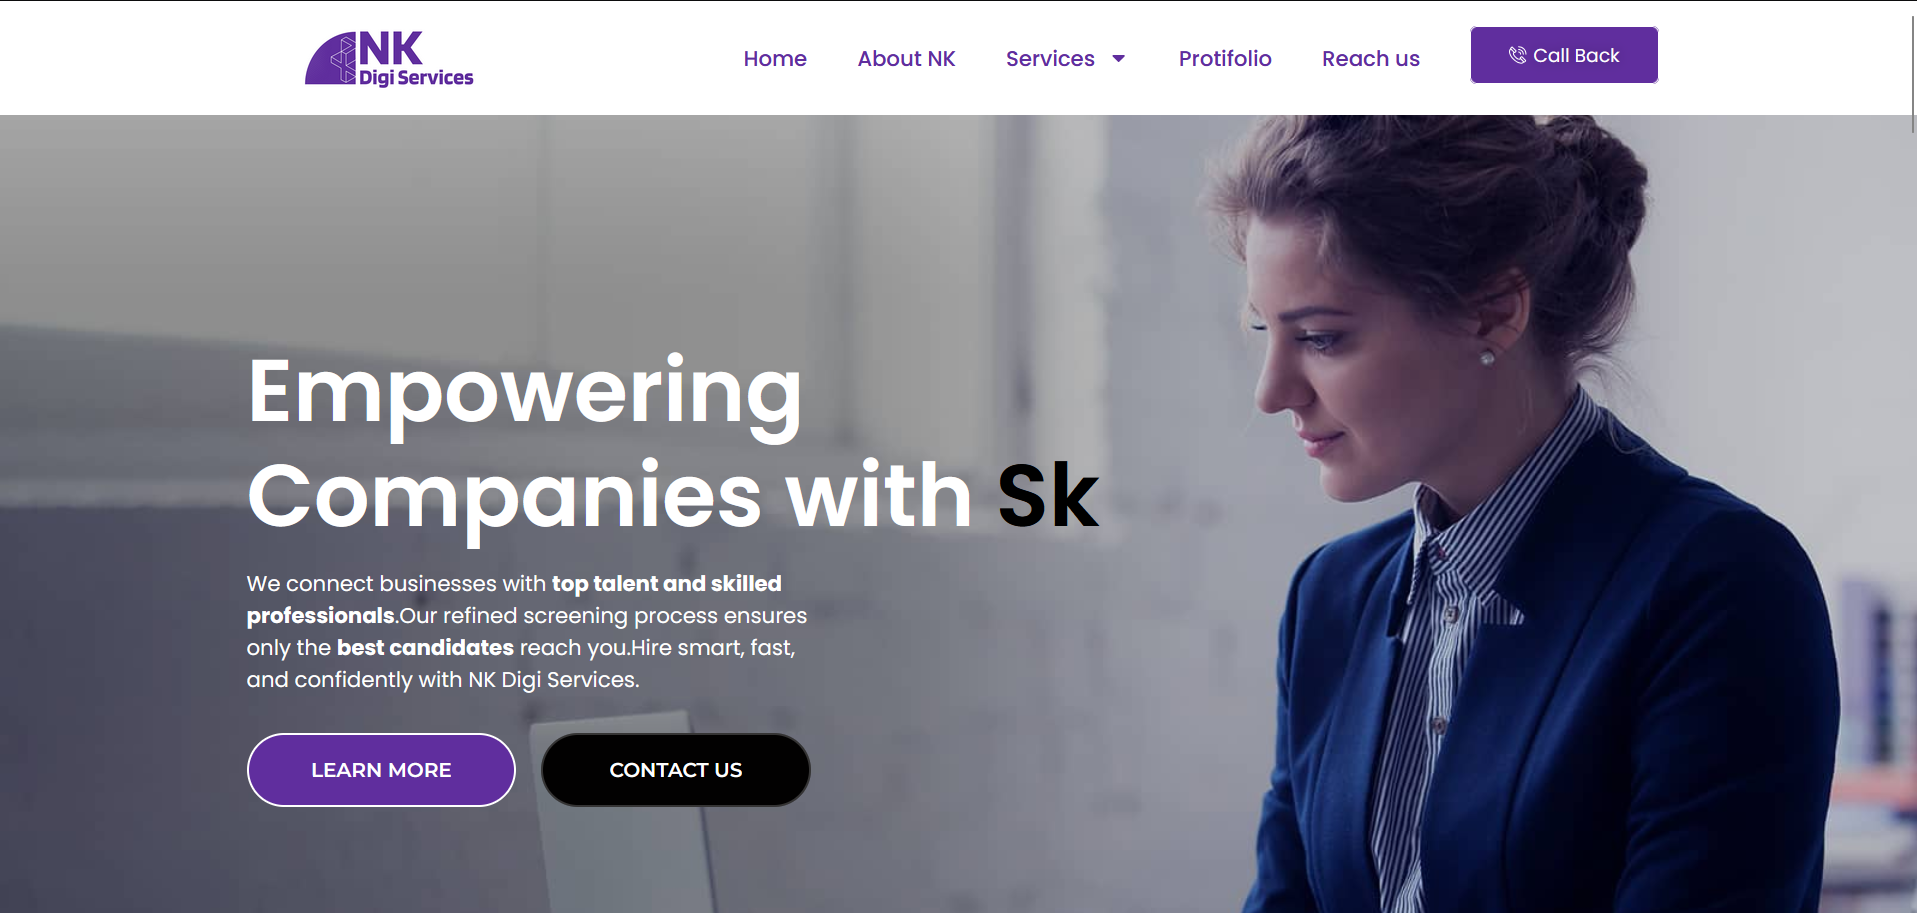Click the 'NK' letters in the logo

(391, 48)
